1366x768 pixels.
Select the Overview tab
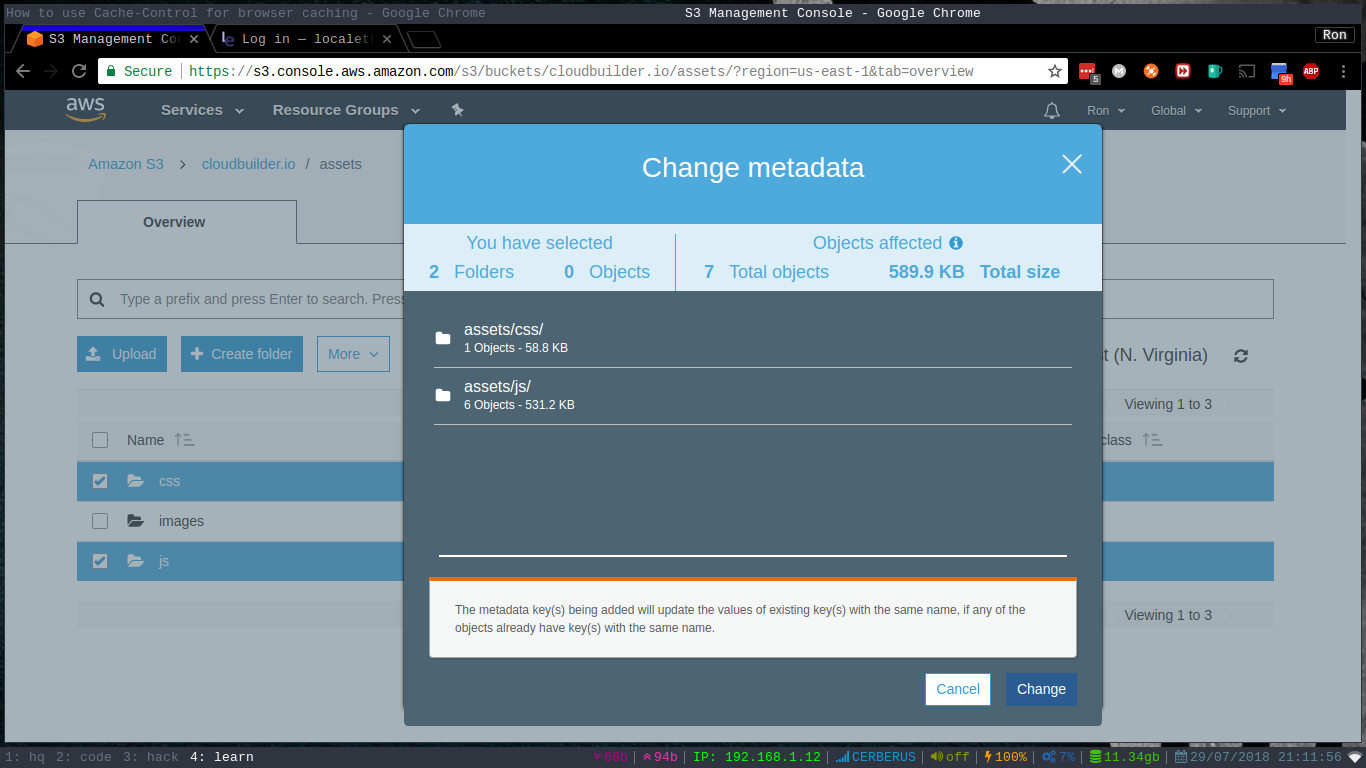174,222
